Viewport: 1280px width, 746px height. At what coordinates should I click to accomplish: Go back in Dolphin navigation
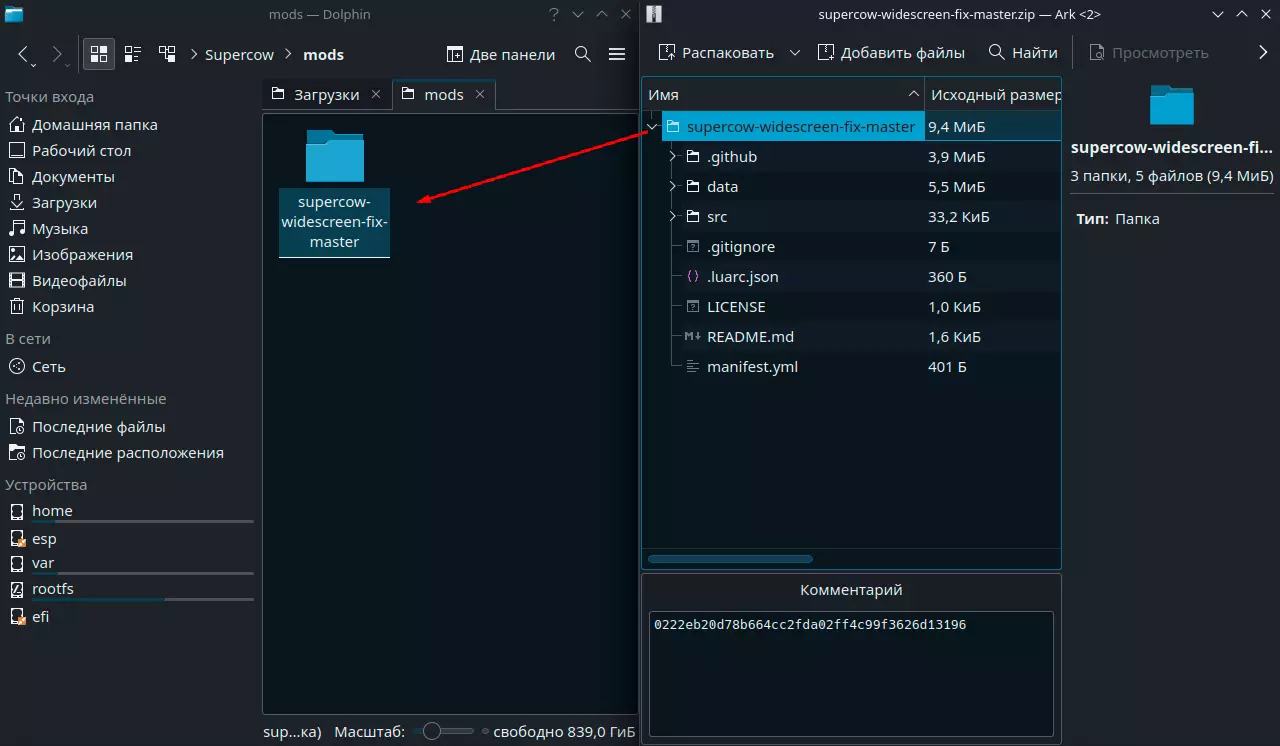(x=24, y=54)
